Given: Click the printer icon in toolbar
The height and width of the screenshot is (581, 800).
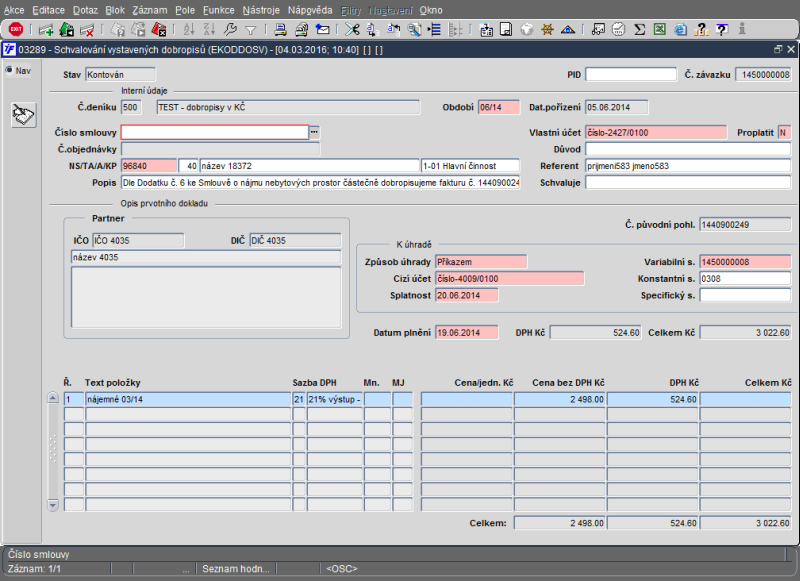Looking at the screenshot, I should click(x=280, y=29).
